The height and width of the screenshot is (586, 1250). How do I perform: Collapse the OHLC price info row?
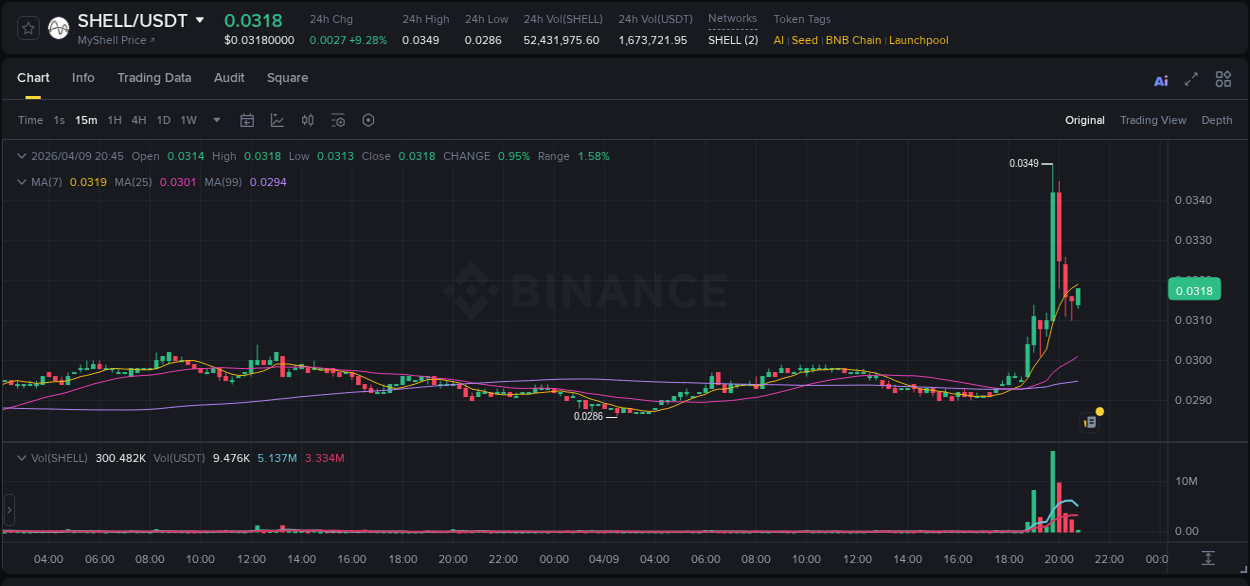pyautogui.click(x=22, y=156)
